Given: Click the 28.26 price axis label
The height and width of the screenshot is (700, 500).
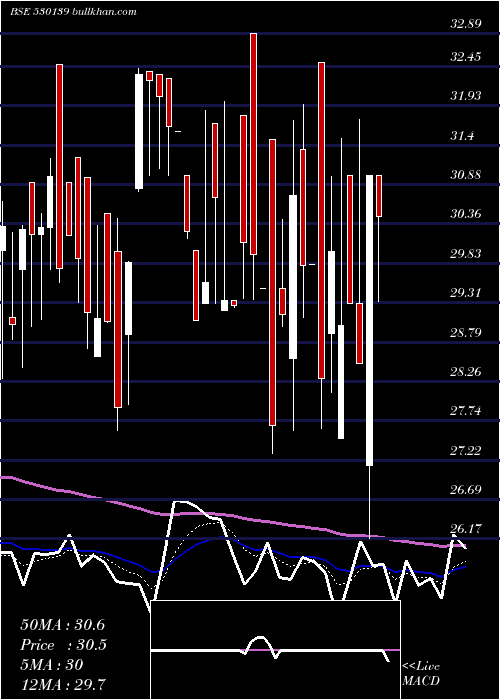Looking at the screenshot, I should (466, 372).
